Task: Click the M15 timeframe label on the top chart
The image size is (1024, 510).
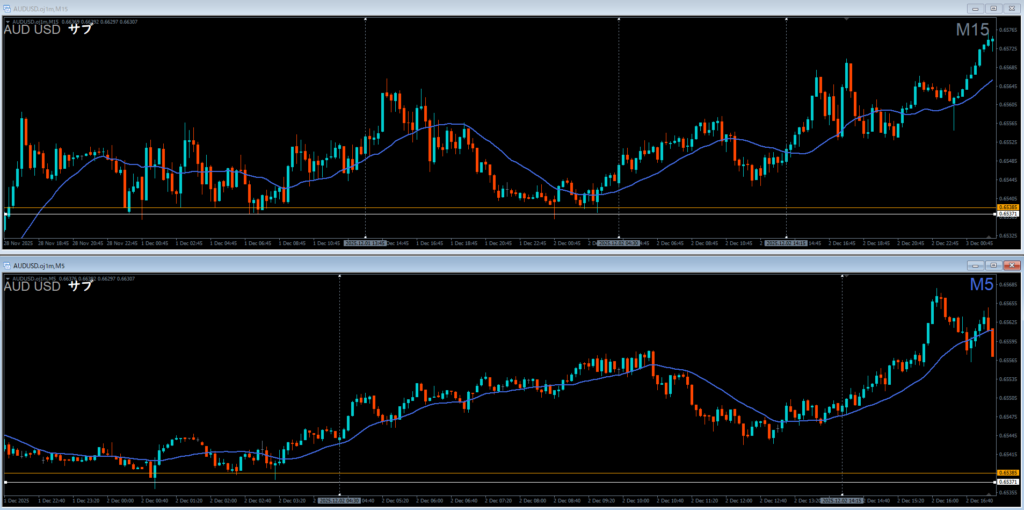Action: 972,30
